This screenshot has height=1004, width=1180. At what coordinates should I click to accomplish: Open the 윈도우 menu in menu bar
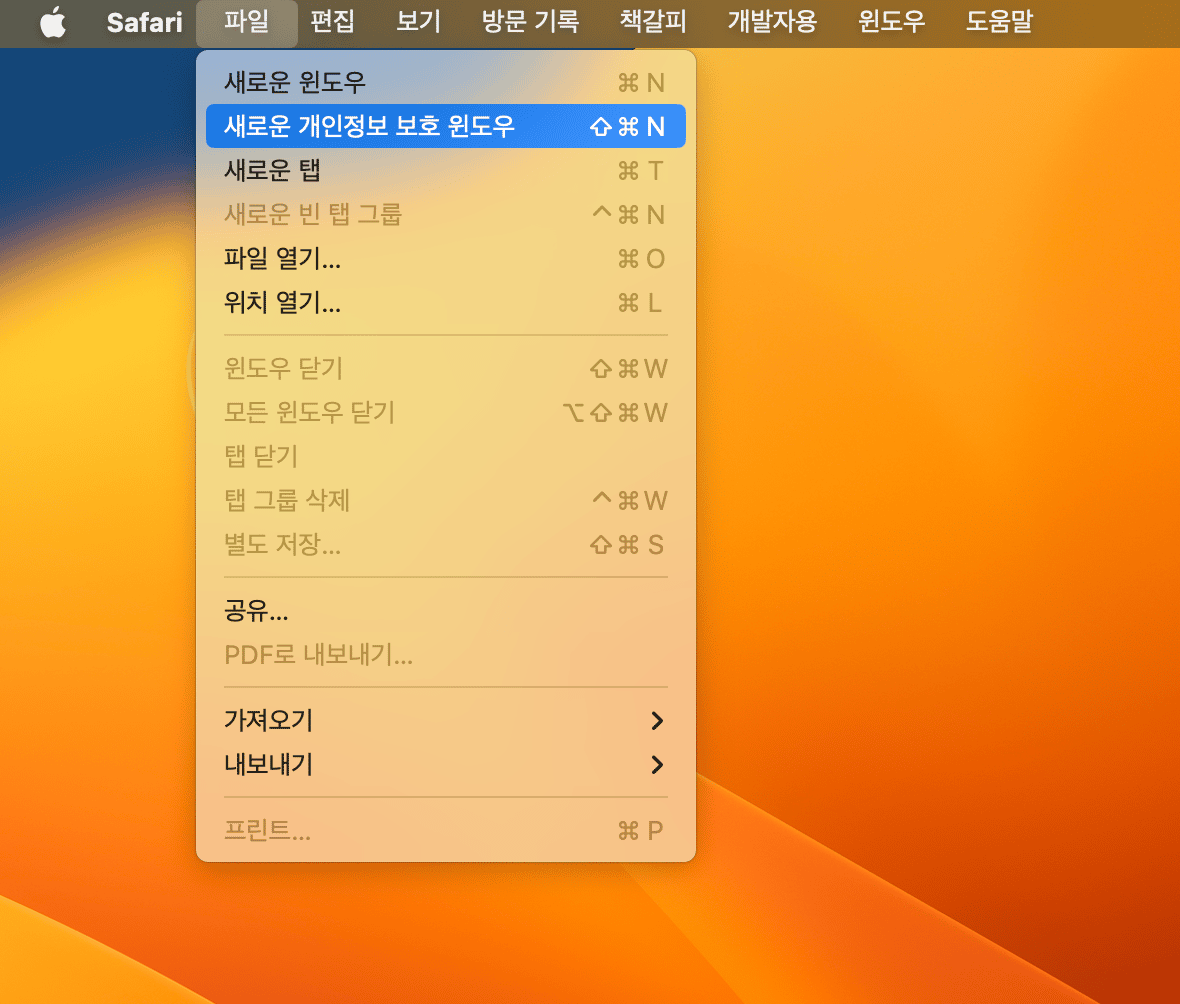click(x=892, y=23)
